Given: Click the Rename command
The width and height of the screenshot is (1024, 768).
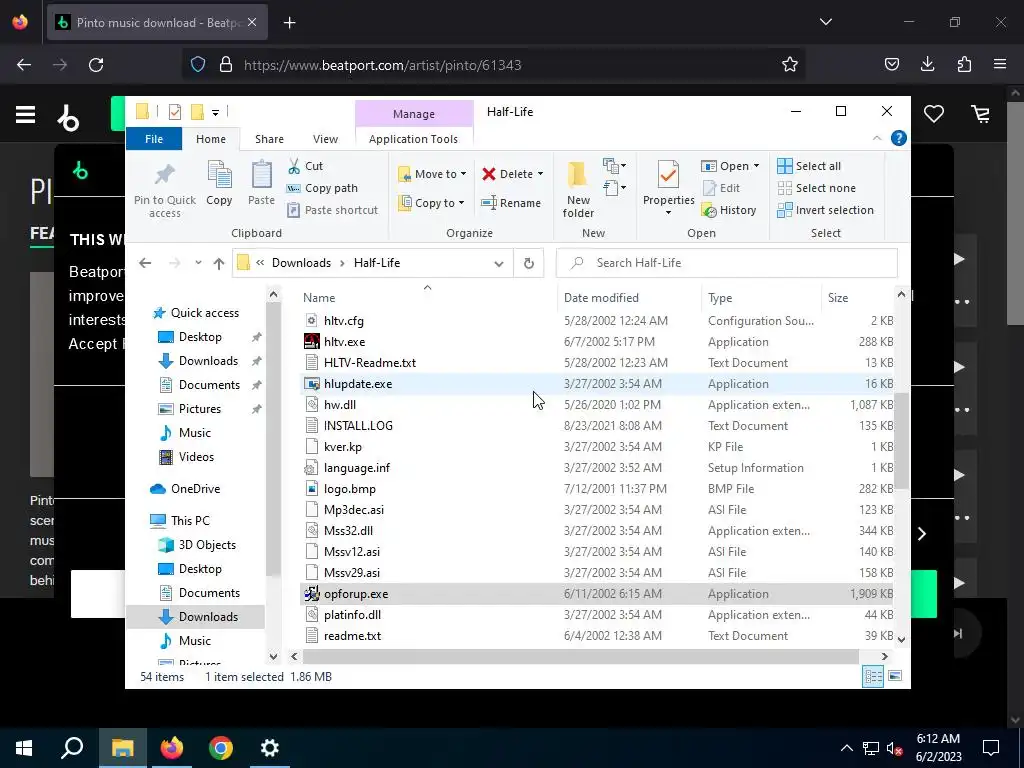Looking at the screenshot, I should (x=511, y=203).
